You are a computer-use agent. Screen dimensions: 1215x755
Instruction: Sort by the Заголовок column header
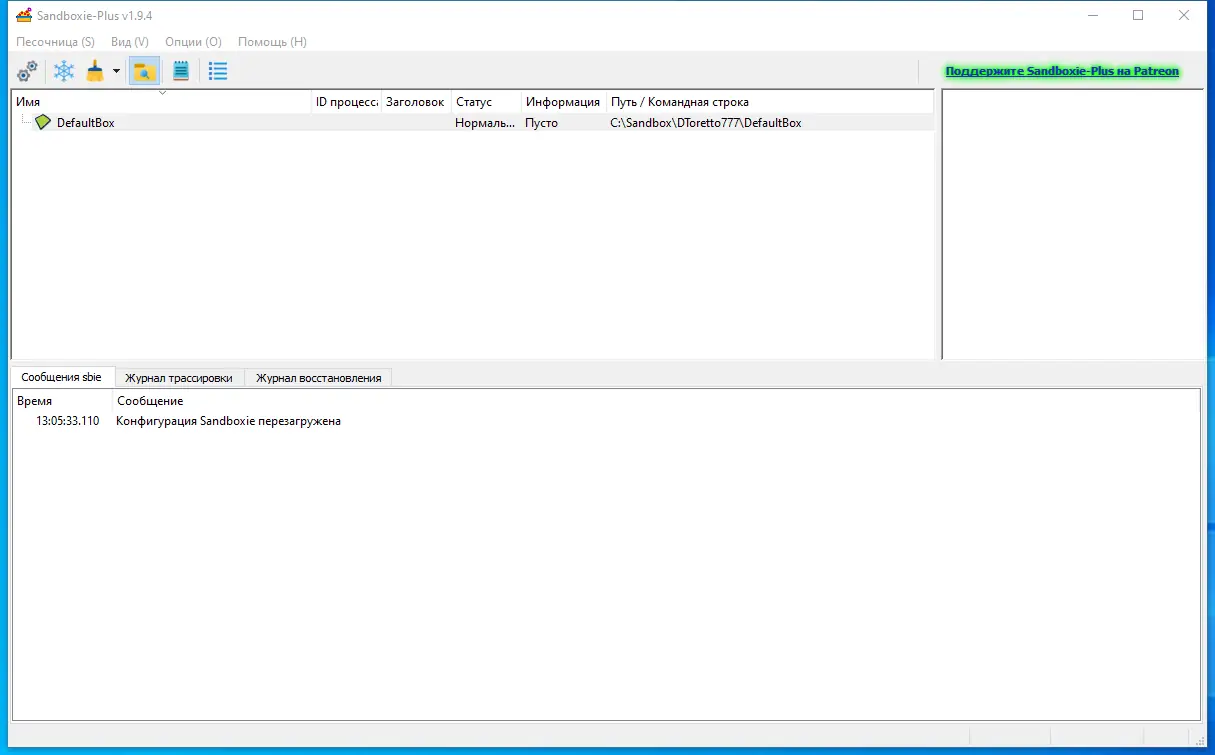(415, 102)
